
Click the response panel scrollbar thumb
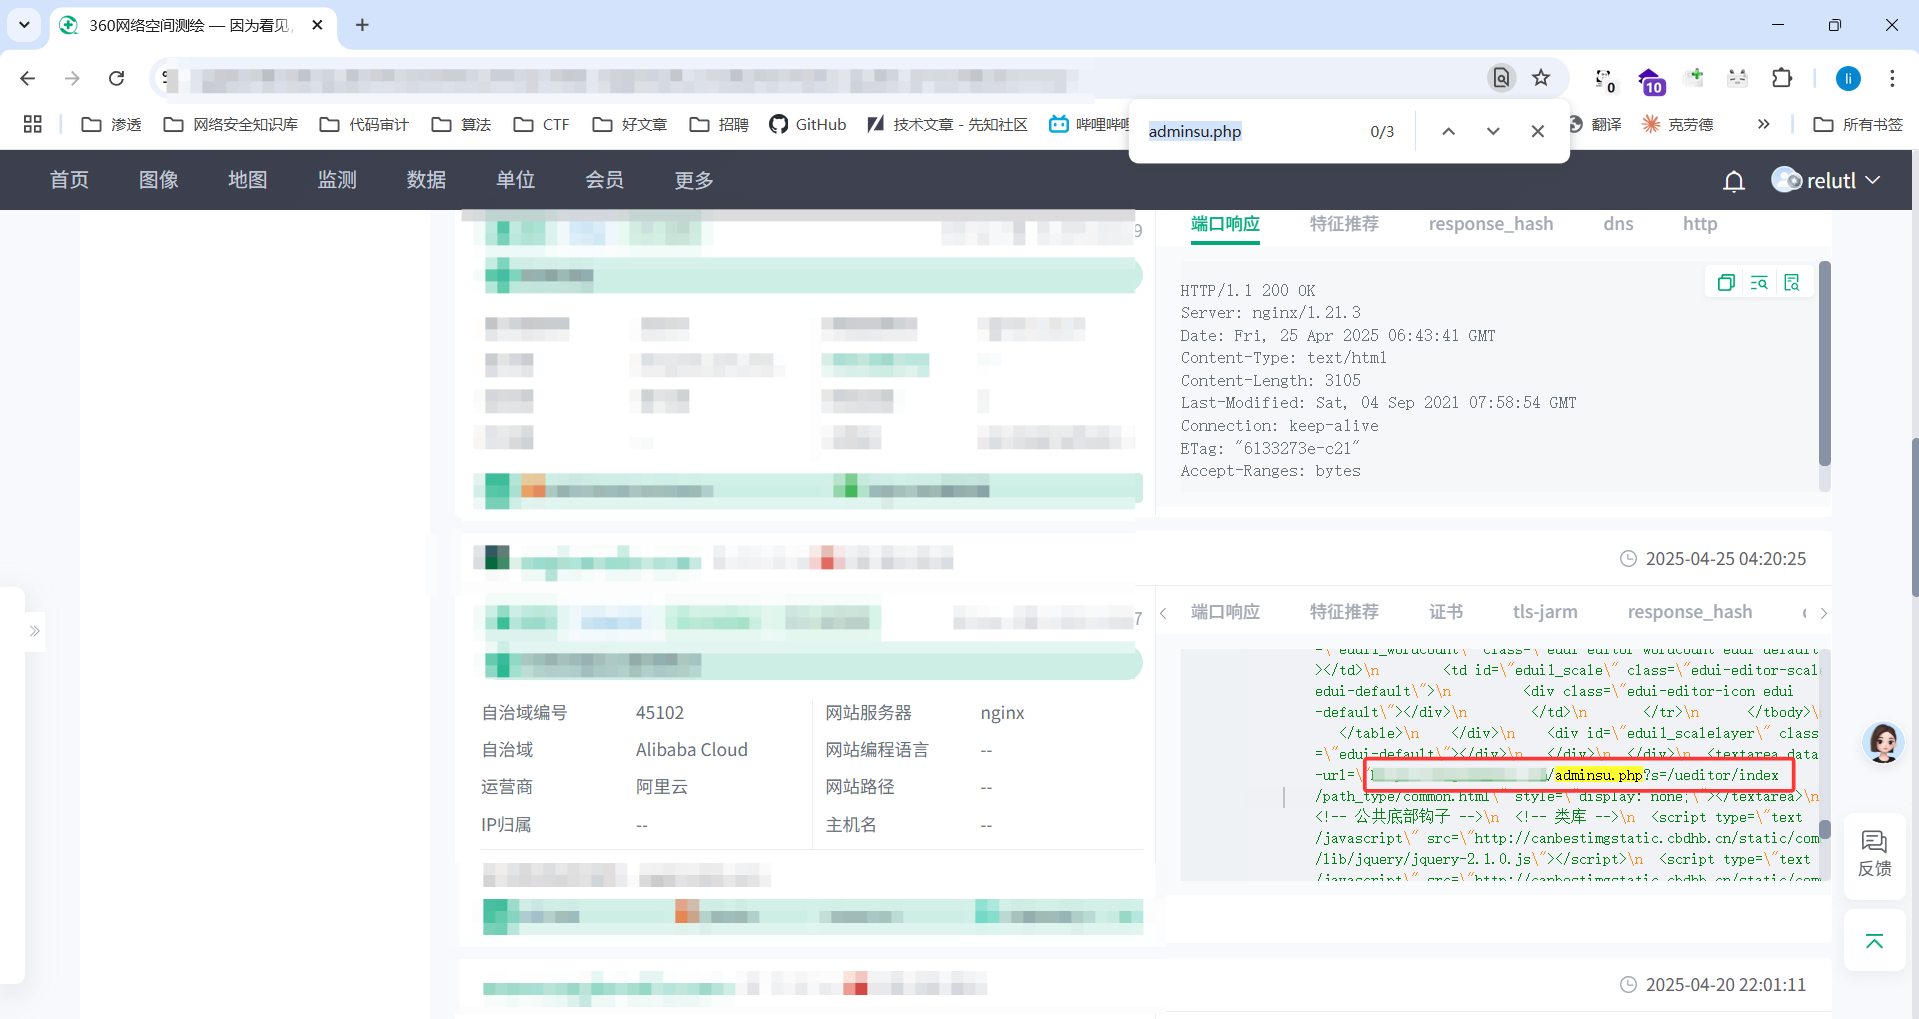(1824, 363)
